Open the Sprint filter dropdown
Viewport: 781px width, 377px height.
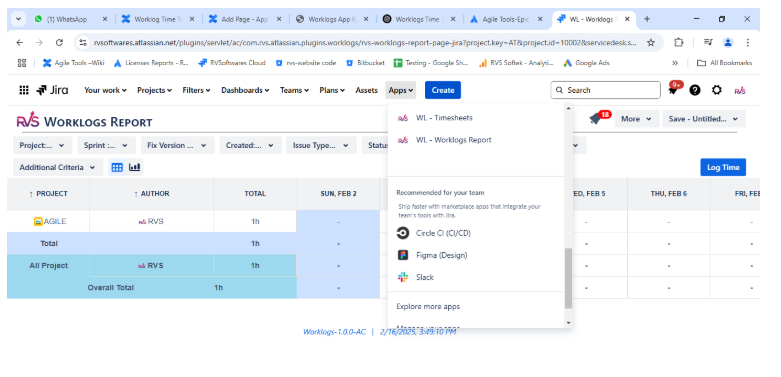tap(106, 145)
